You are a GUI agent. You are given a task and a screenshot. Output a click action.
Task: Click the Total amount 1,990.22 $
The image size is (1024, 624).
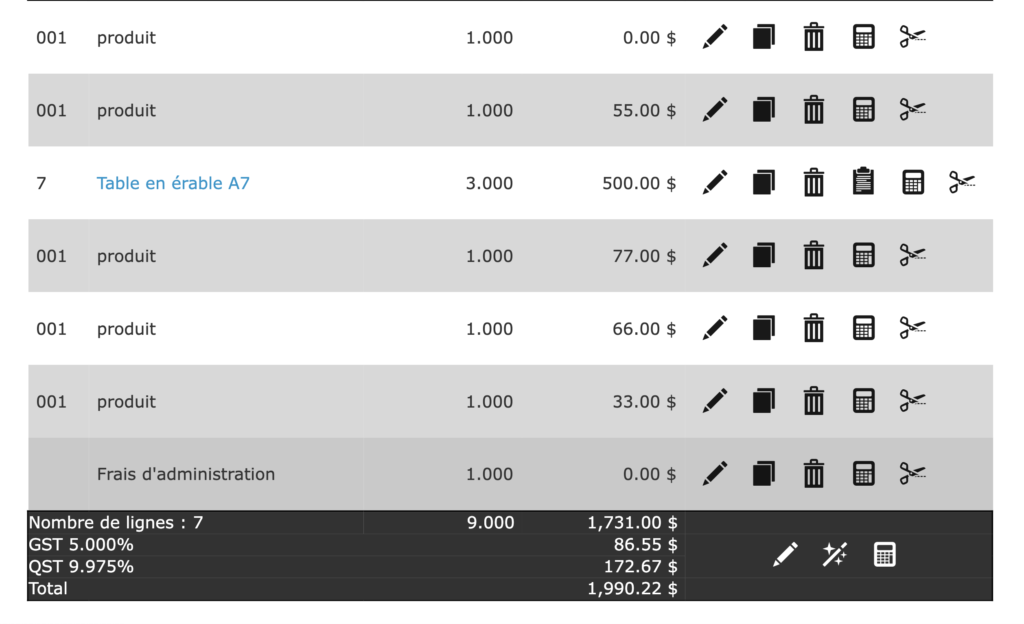pos(632,589)
